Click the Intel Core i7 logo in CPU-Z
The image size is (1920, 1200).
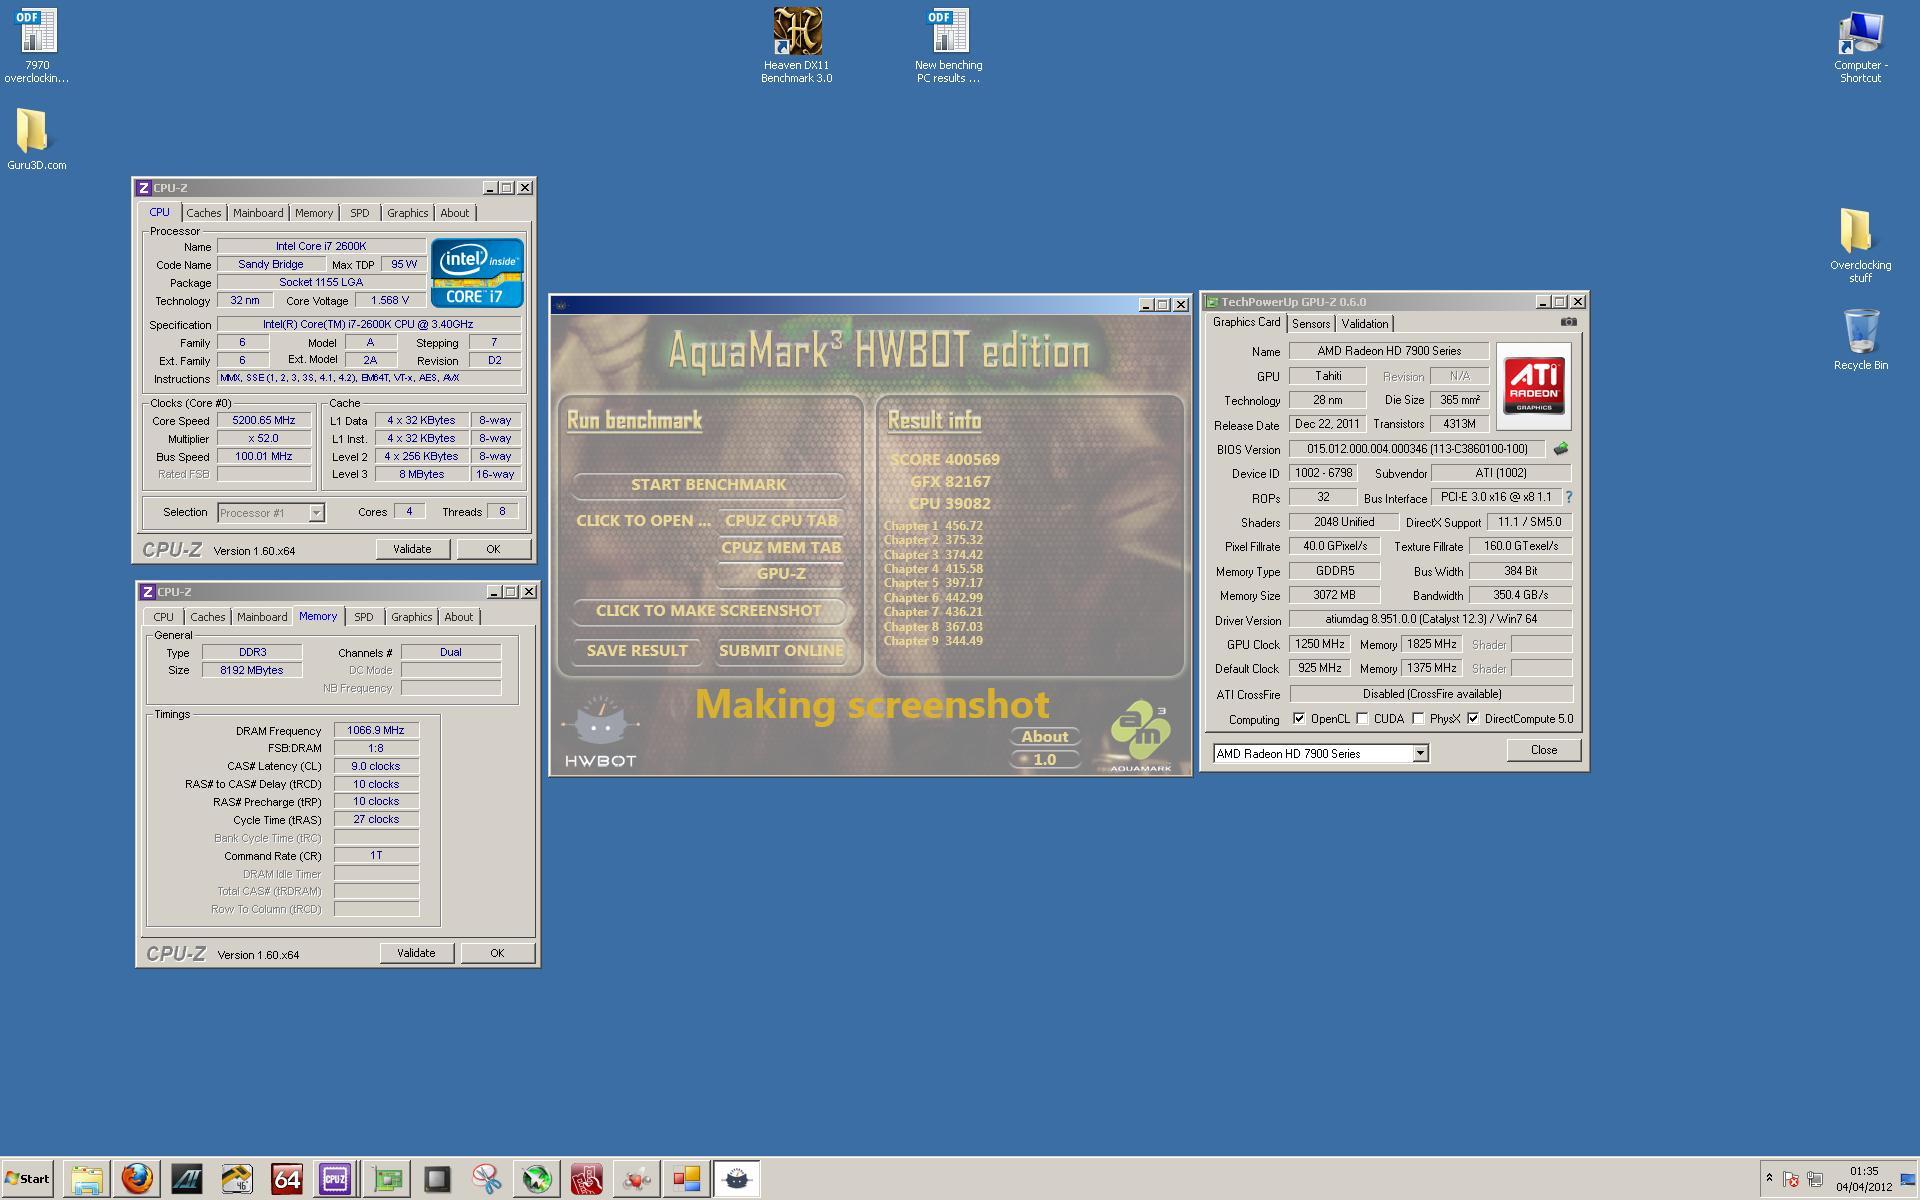(x=477, y=272)
